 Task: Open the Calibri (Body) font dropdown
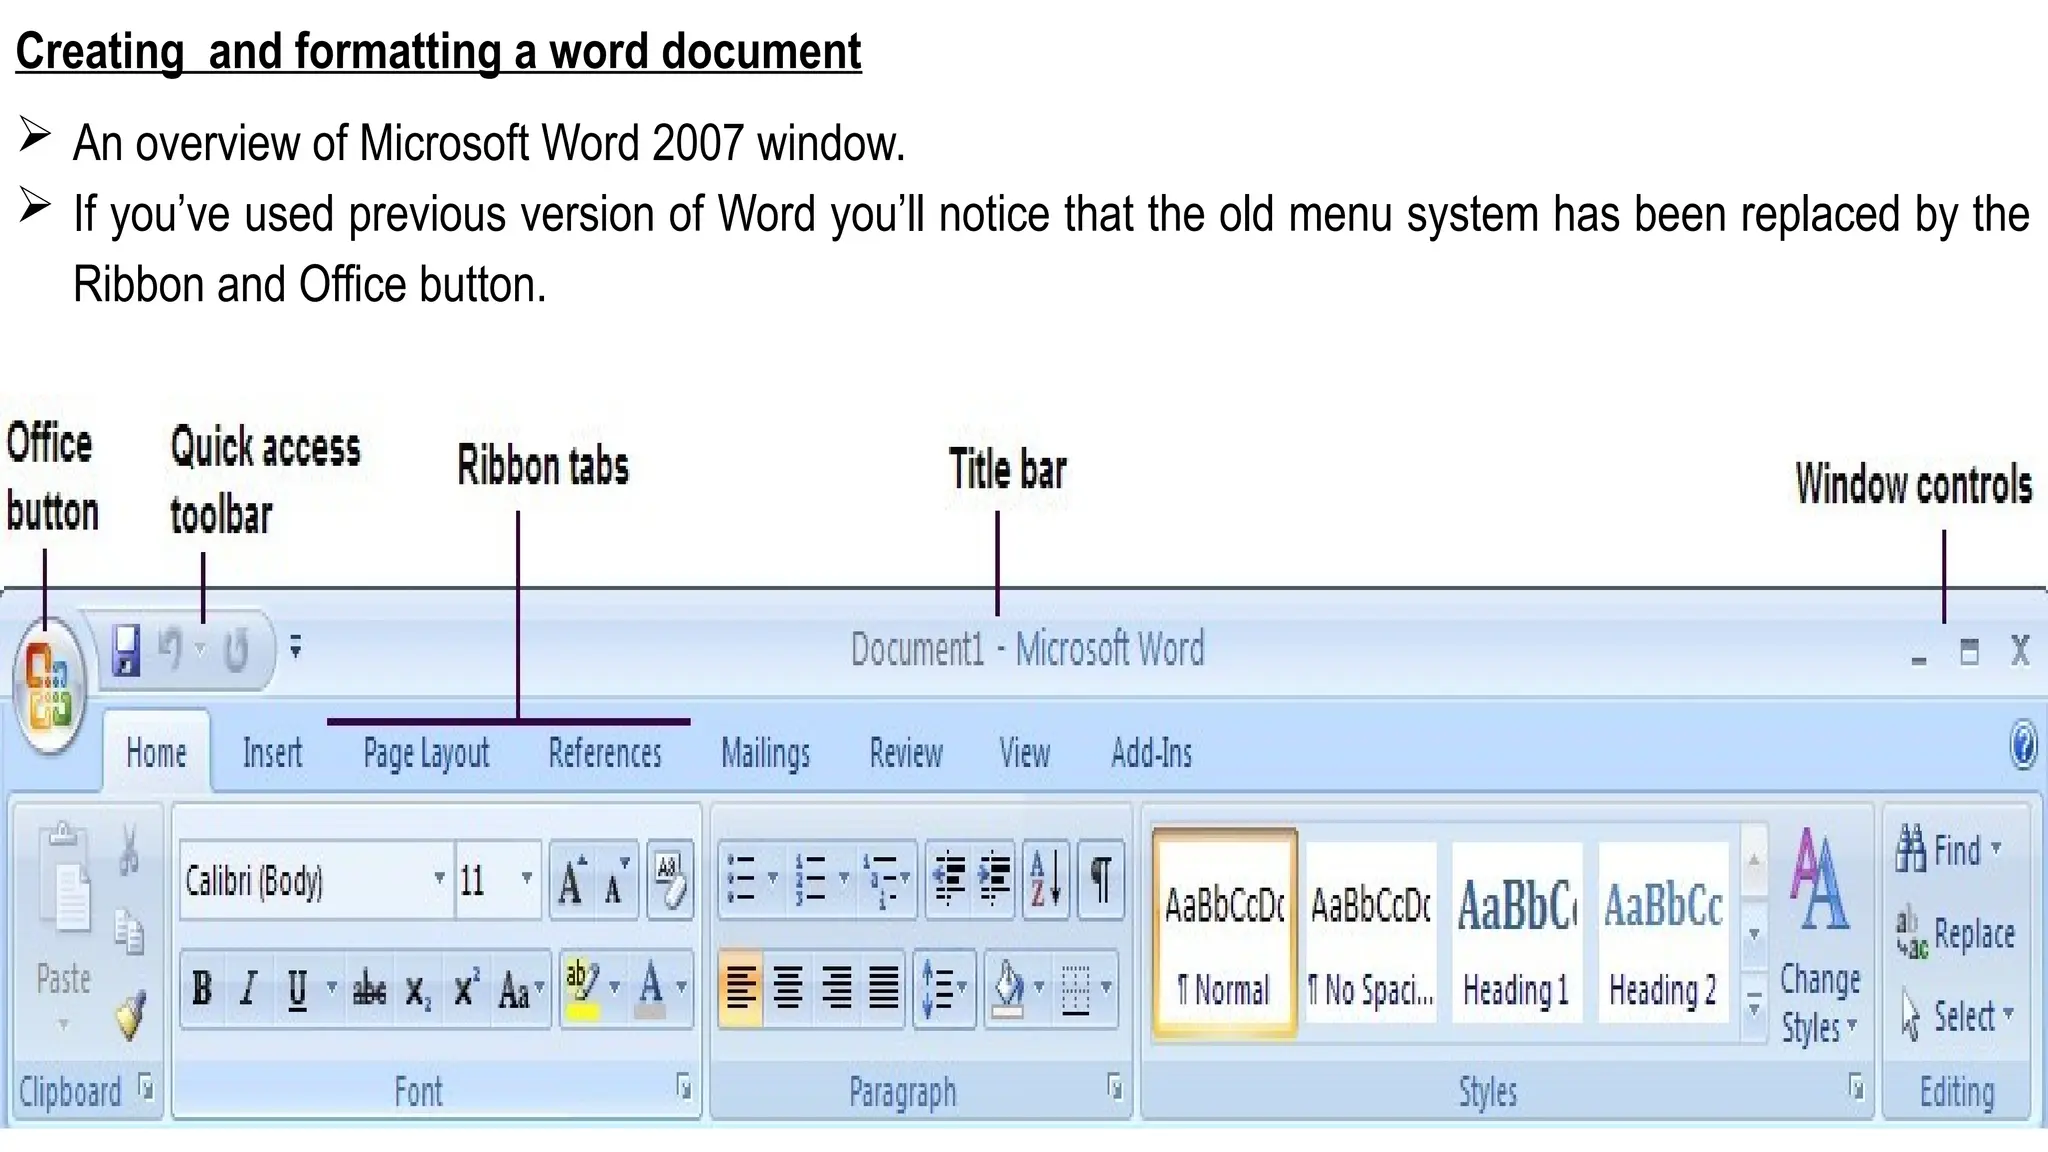[x=438, y=879]
